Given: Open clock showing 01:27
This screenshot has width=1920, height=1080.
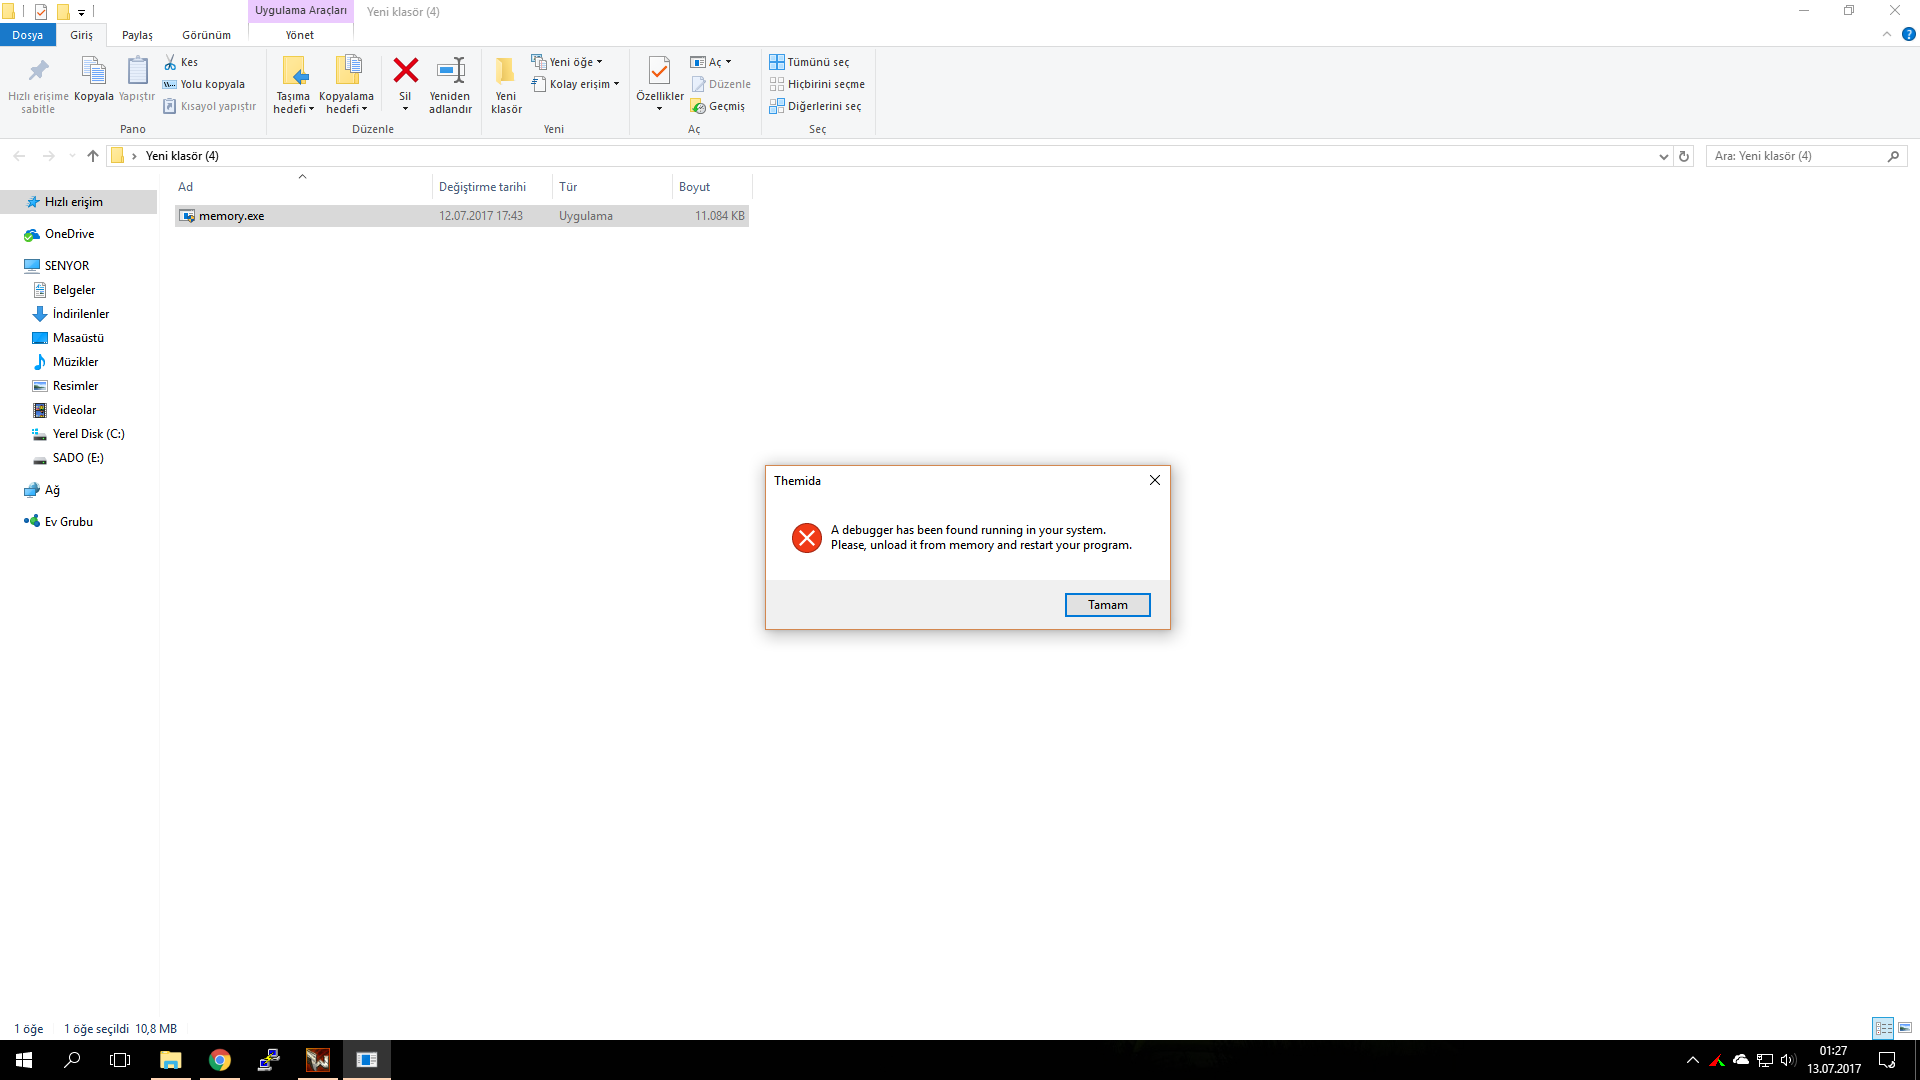Looking at the screenshot, I should pos(1834,1060).
